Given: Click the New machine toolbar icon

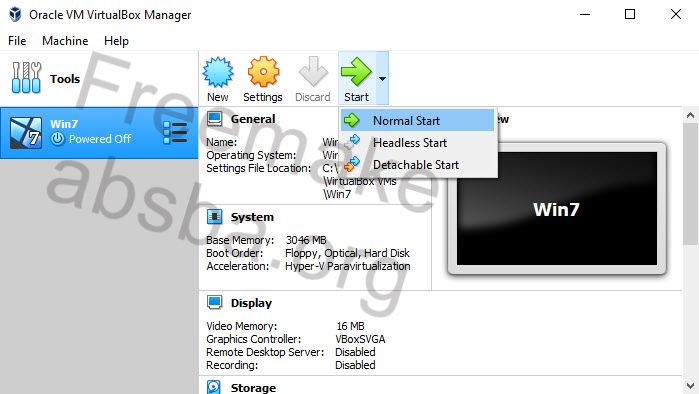Looking at the screenshot, I should [218, 79].
